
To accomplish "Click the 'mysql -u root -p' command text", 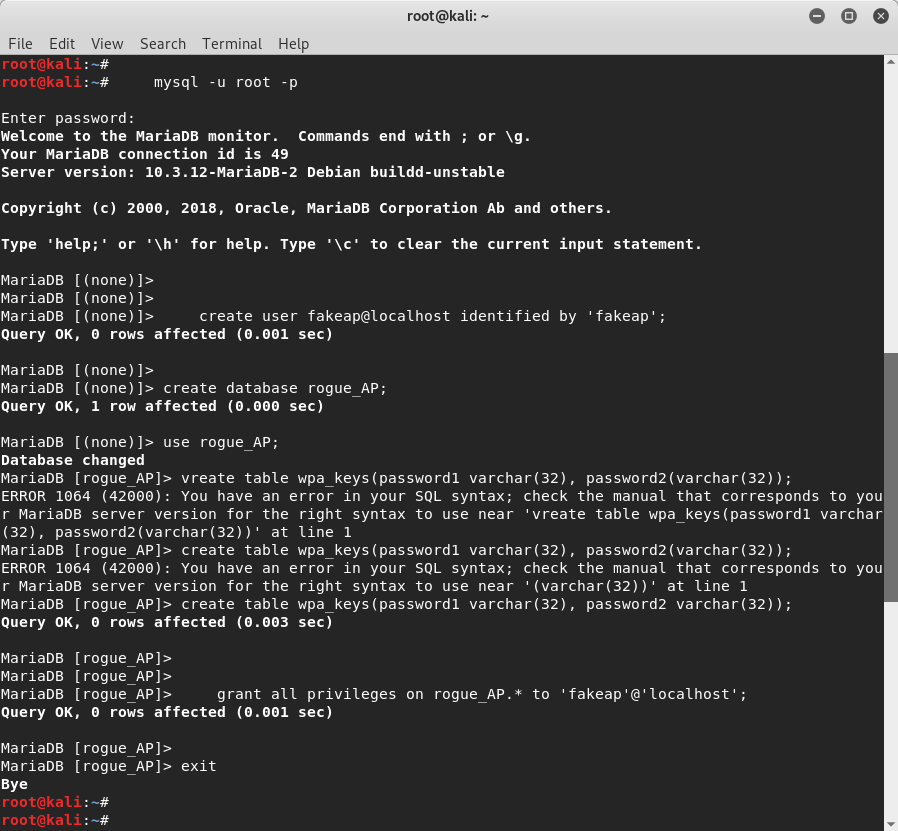I will (x=226, y=82).
